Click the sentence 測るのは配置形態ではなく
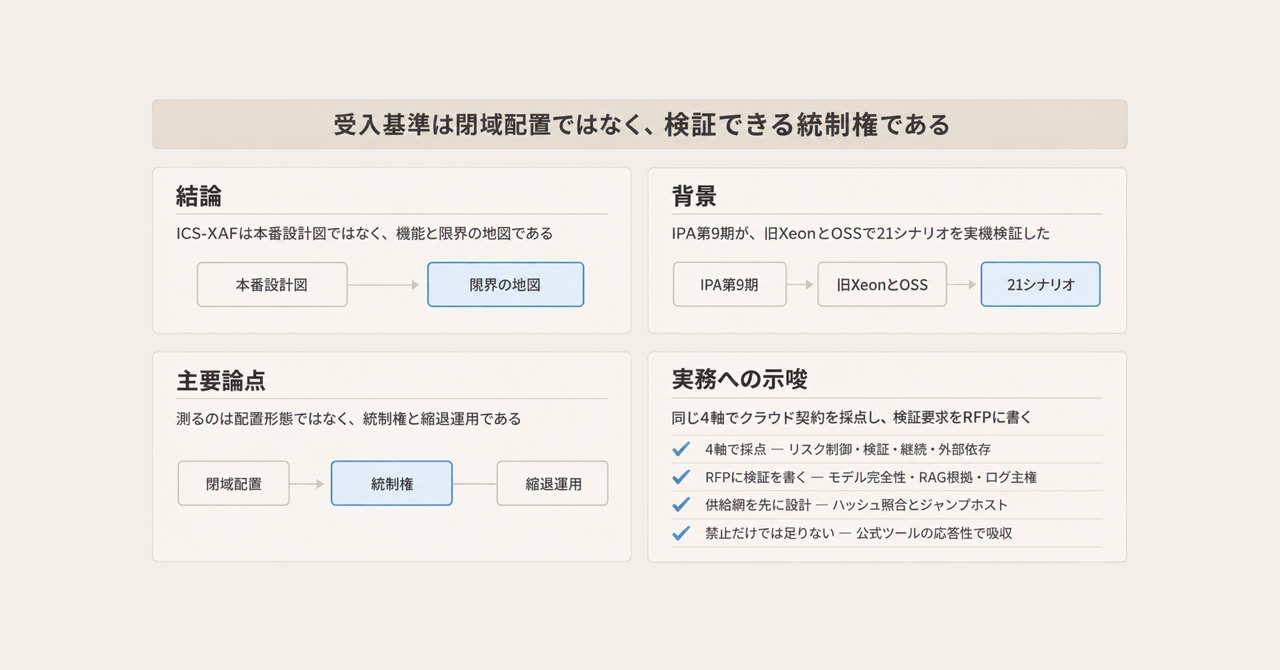Viewport: 1280px width, 670px height. [x=348, y=418]
